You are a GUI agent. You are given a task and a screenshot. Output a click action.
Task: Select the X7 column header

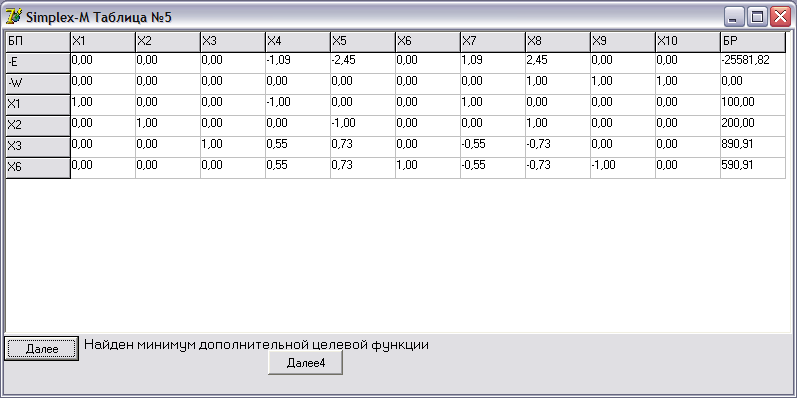pyautogui.click(x=493, y=42)
